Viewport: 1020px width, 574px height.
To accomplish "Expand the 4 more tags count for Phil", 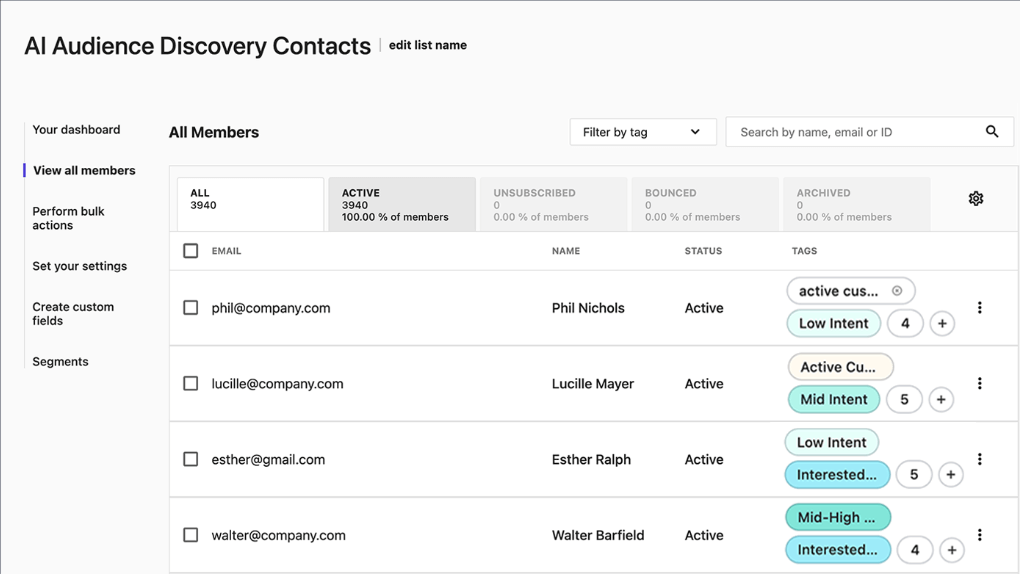I will (x=905, y=324).
